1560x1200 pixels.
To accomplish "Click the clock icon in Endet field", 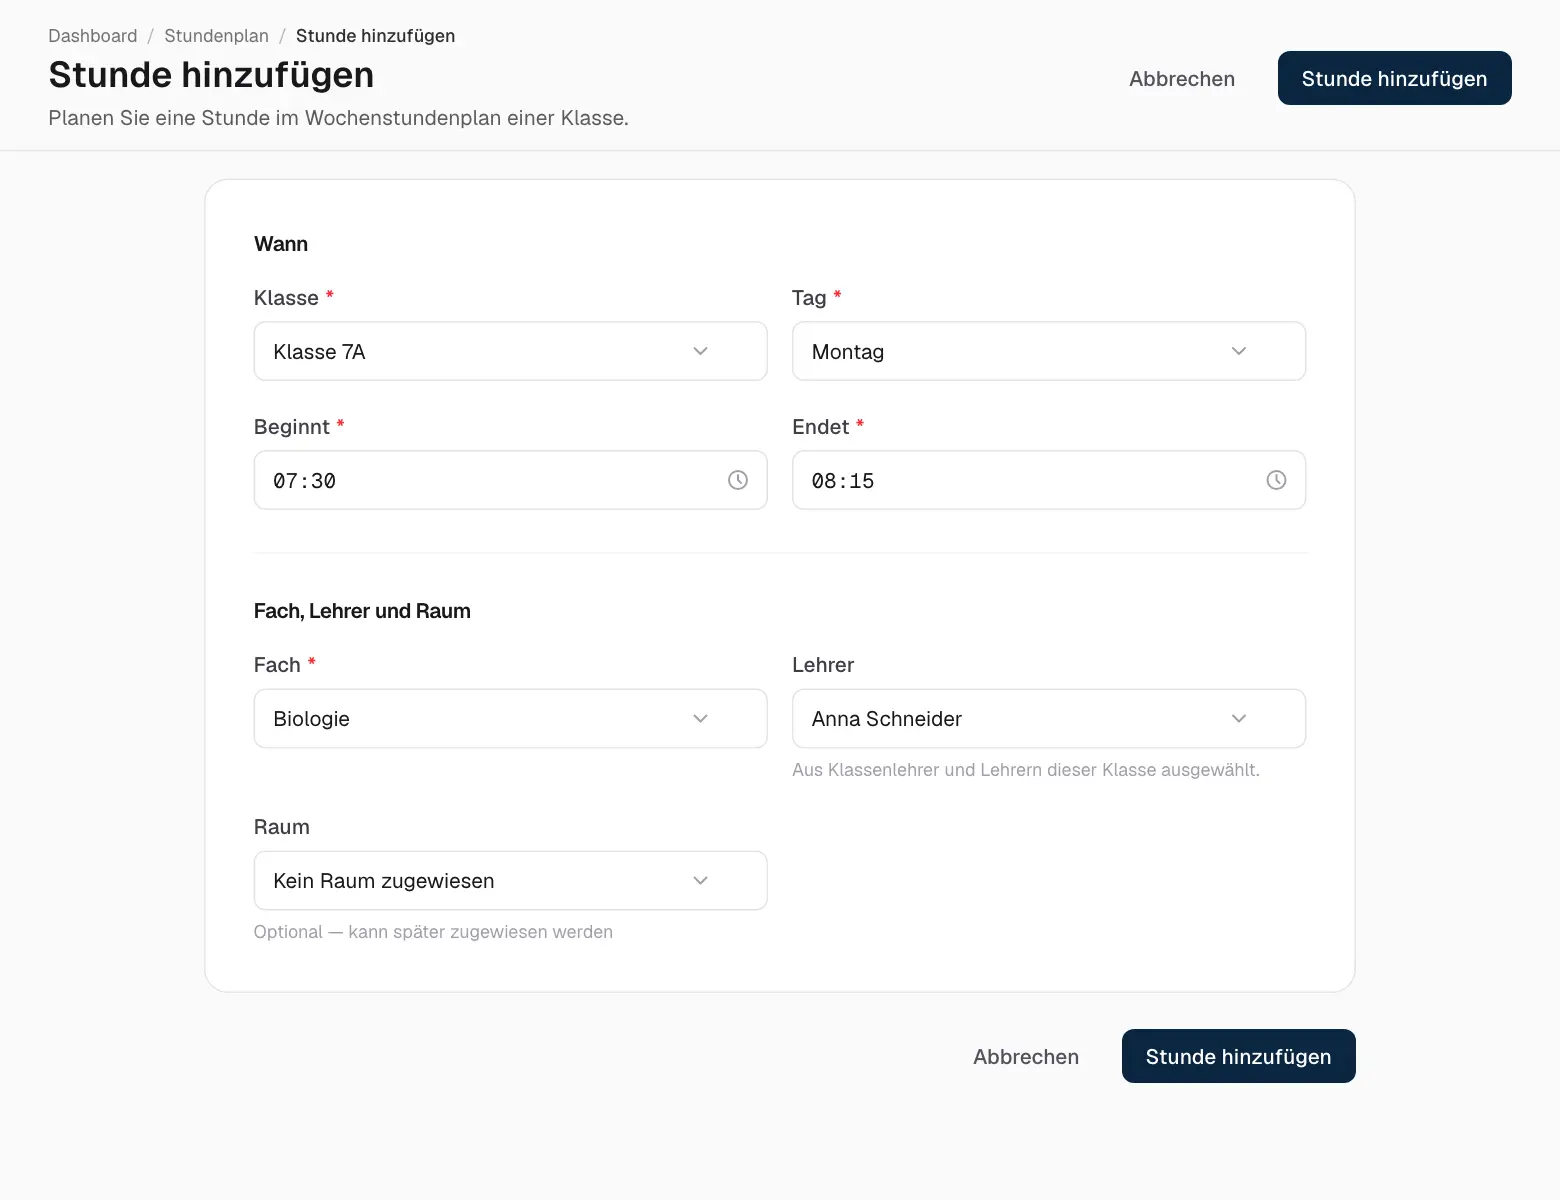I will click(x=1276, y=480).
